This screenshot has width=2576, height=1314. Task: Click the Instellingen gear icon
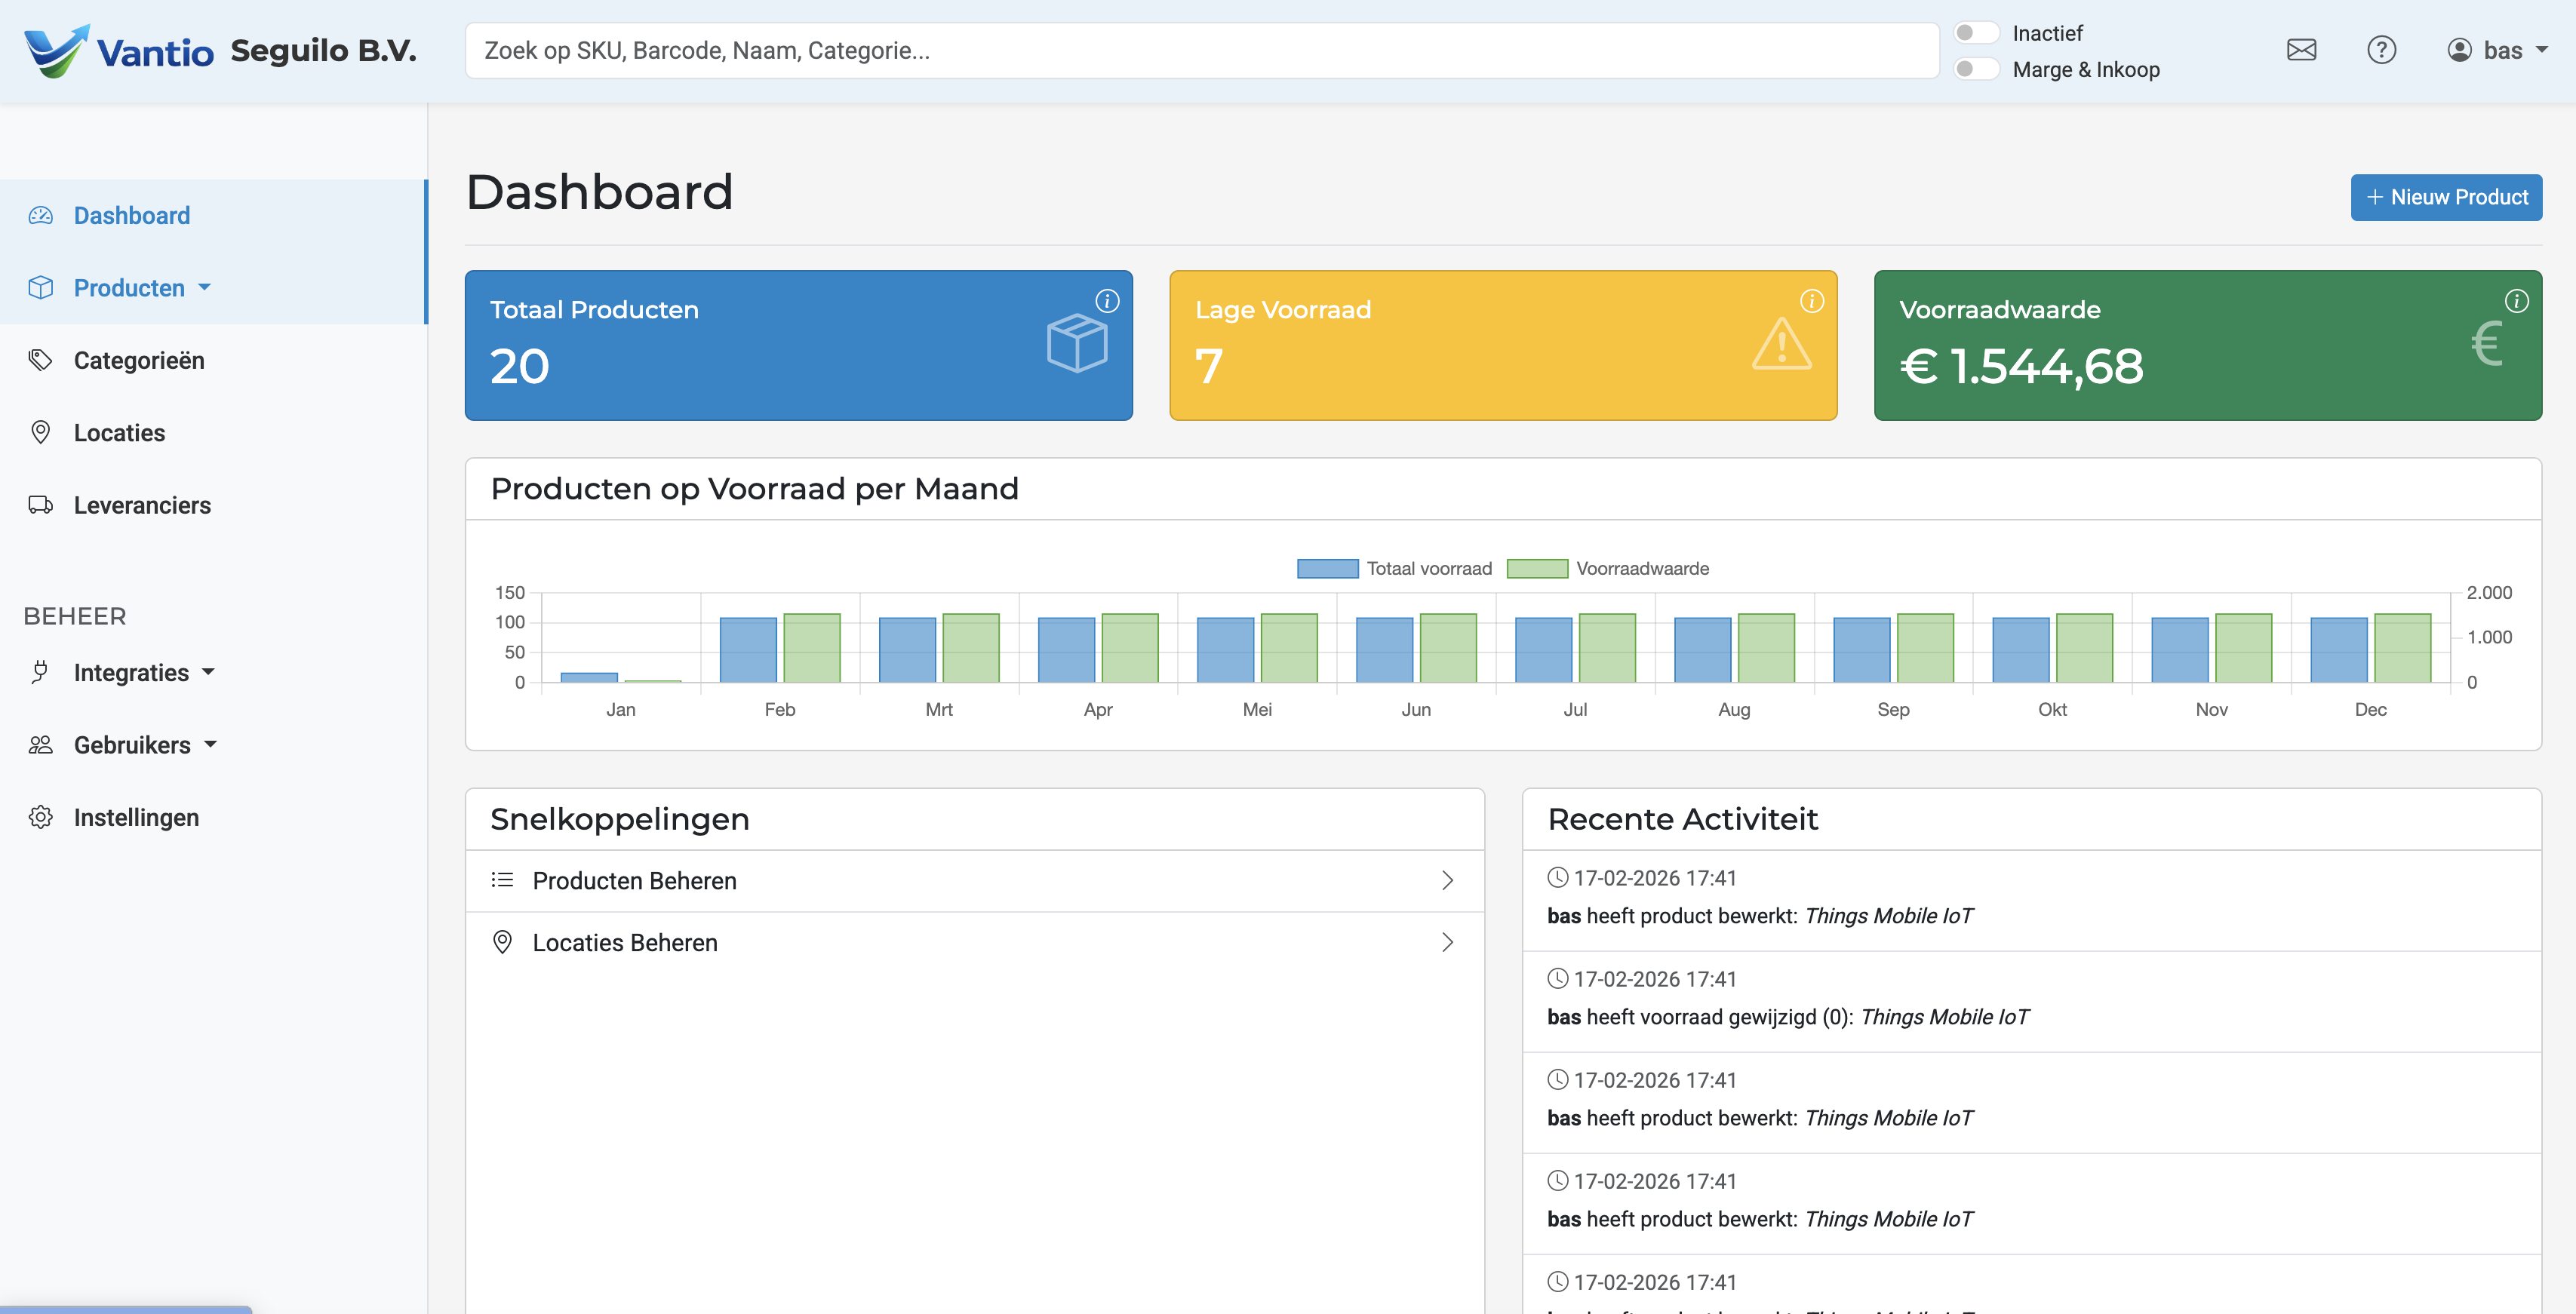40,817
